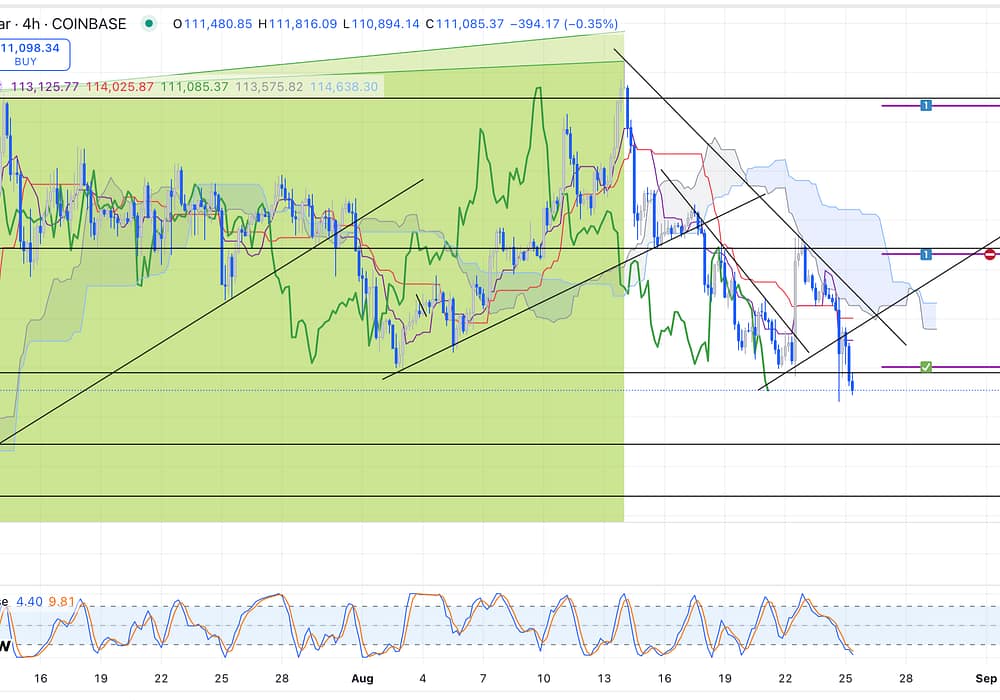Screen dimensions: 1000x700
Task: Click the green checkmark marker on purple line
Action: pyautogui.click(x=926, y=368)
